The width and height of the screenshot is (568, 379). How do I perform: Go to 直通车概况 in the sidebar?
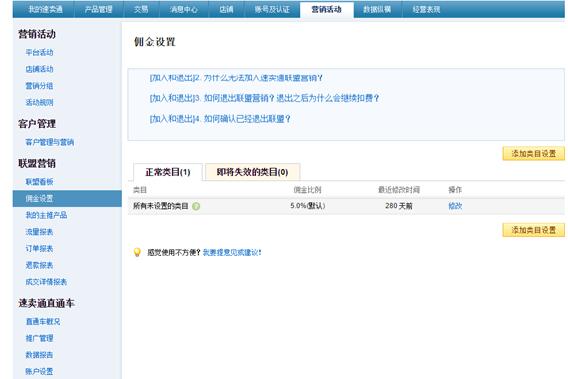43,322
